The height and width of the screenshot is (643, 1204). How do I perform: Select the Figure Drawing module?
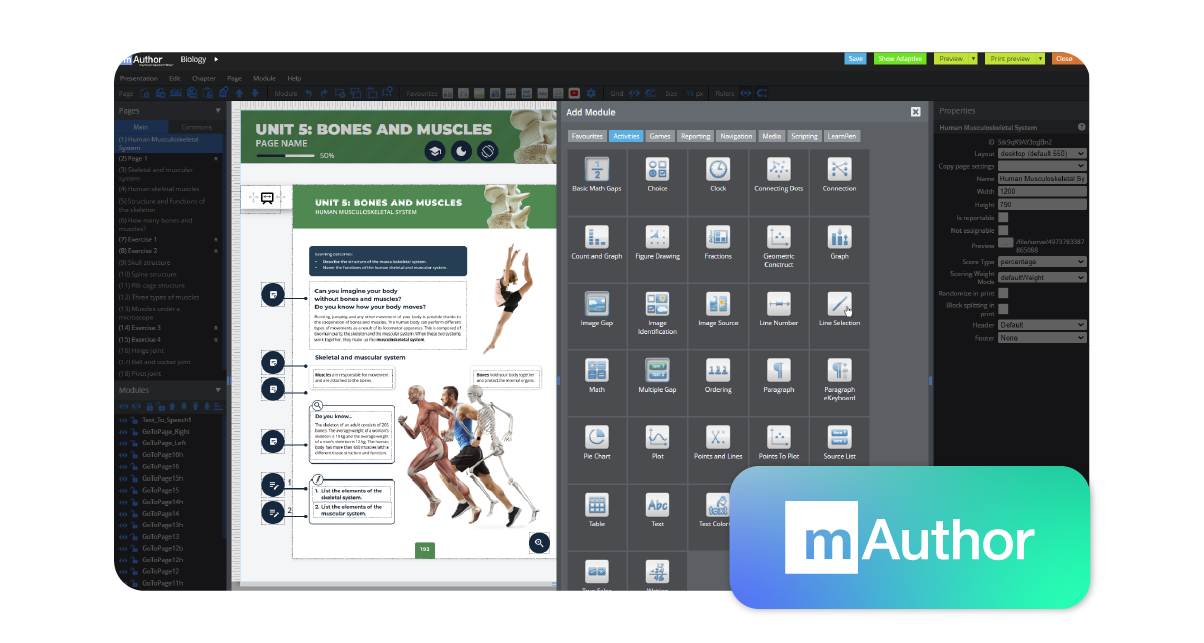657,237
